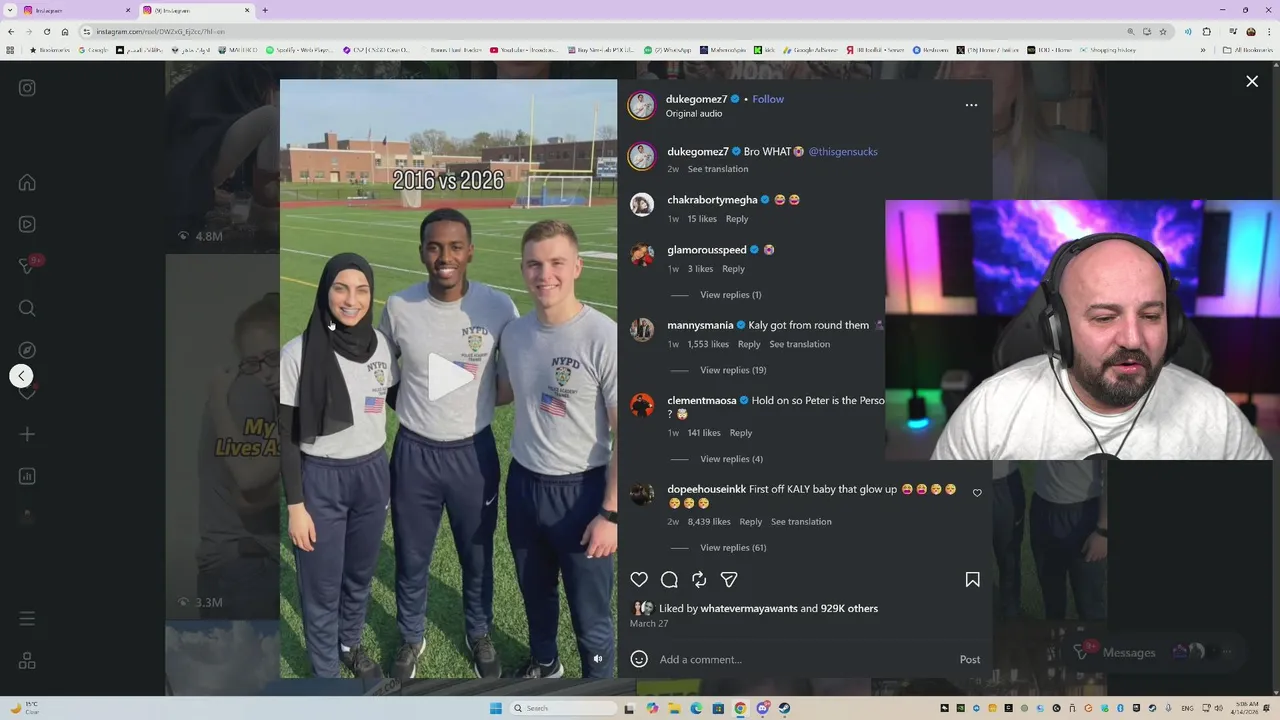
Task: Go to previous post with left arrow
Action: click(21, 376)
